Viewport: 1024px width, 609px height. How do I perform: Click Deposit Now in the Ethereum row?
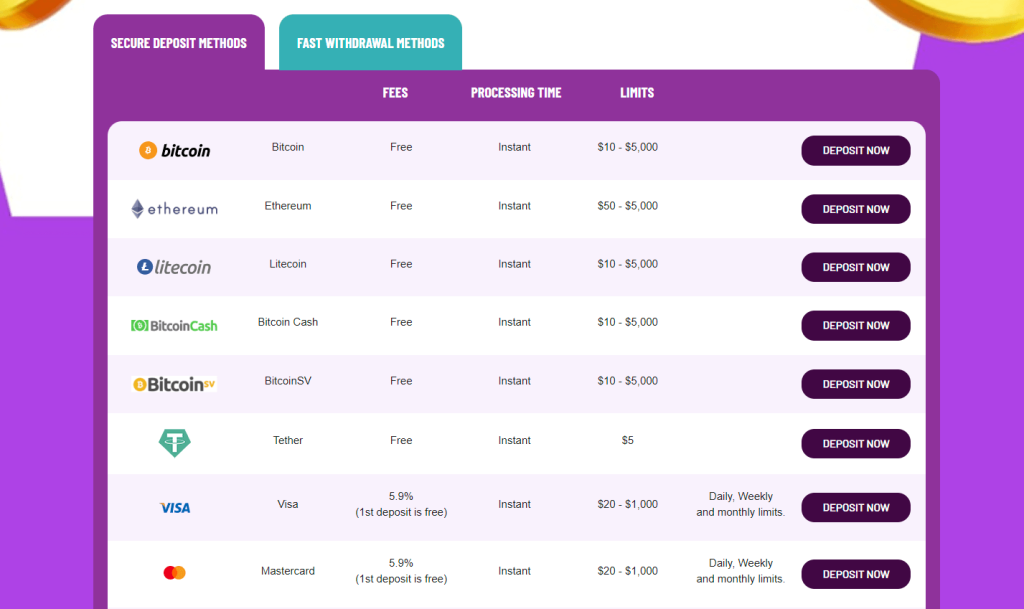[856, 209]
